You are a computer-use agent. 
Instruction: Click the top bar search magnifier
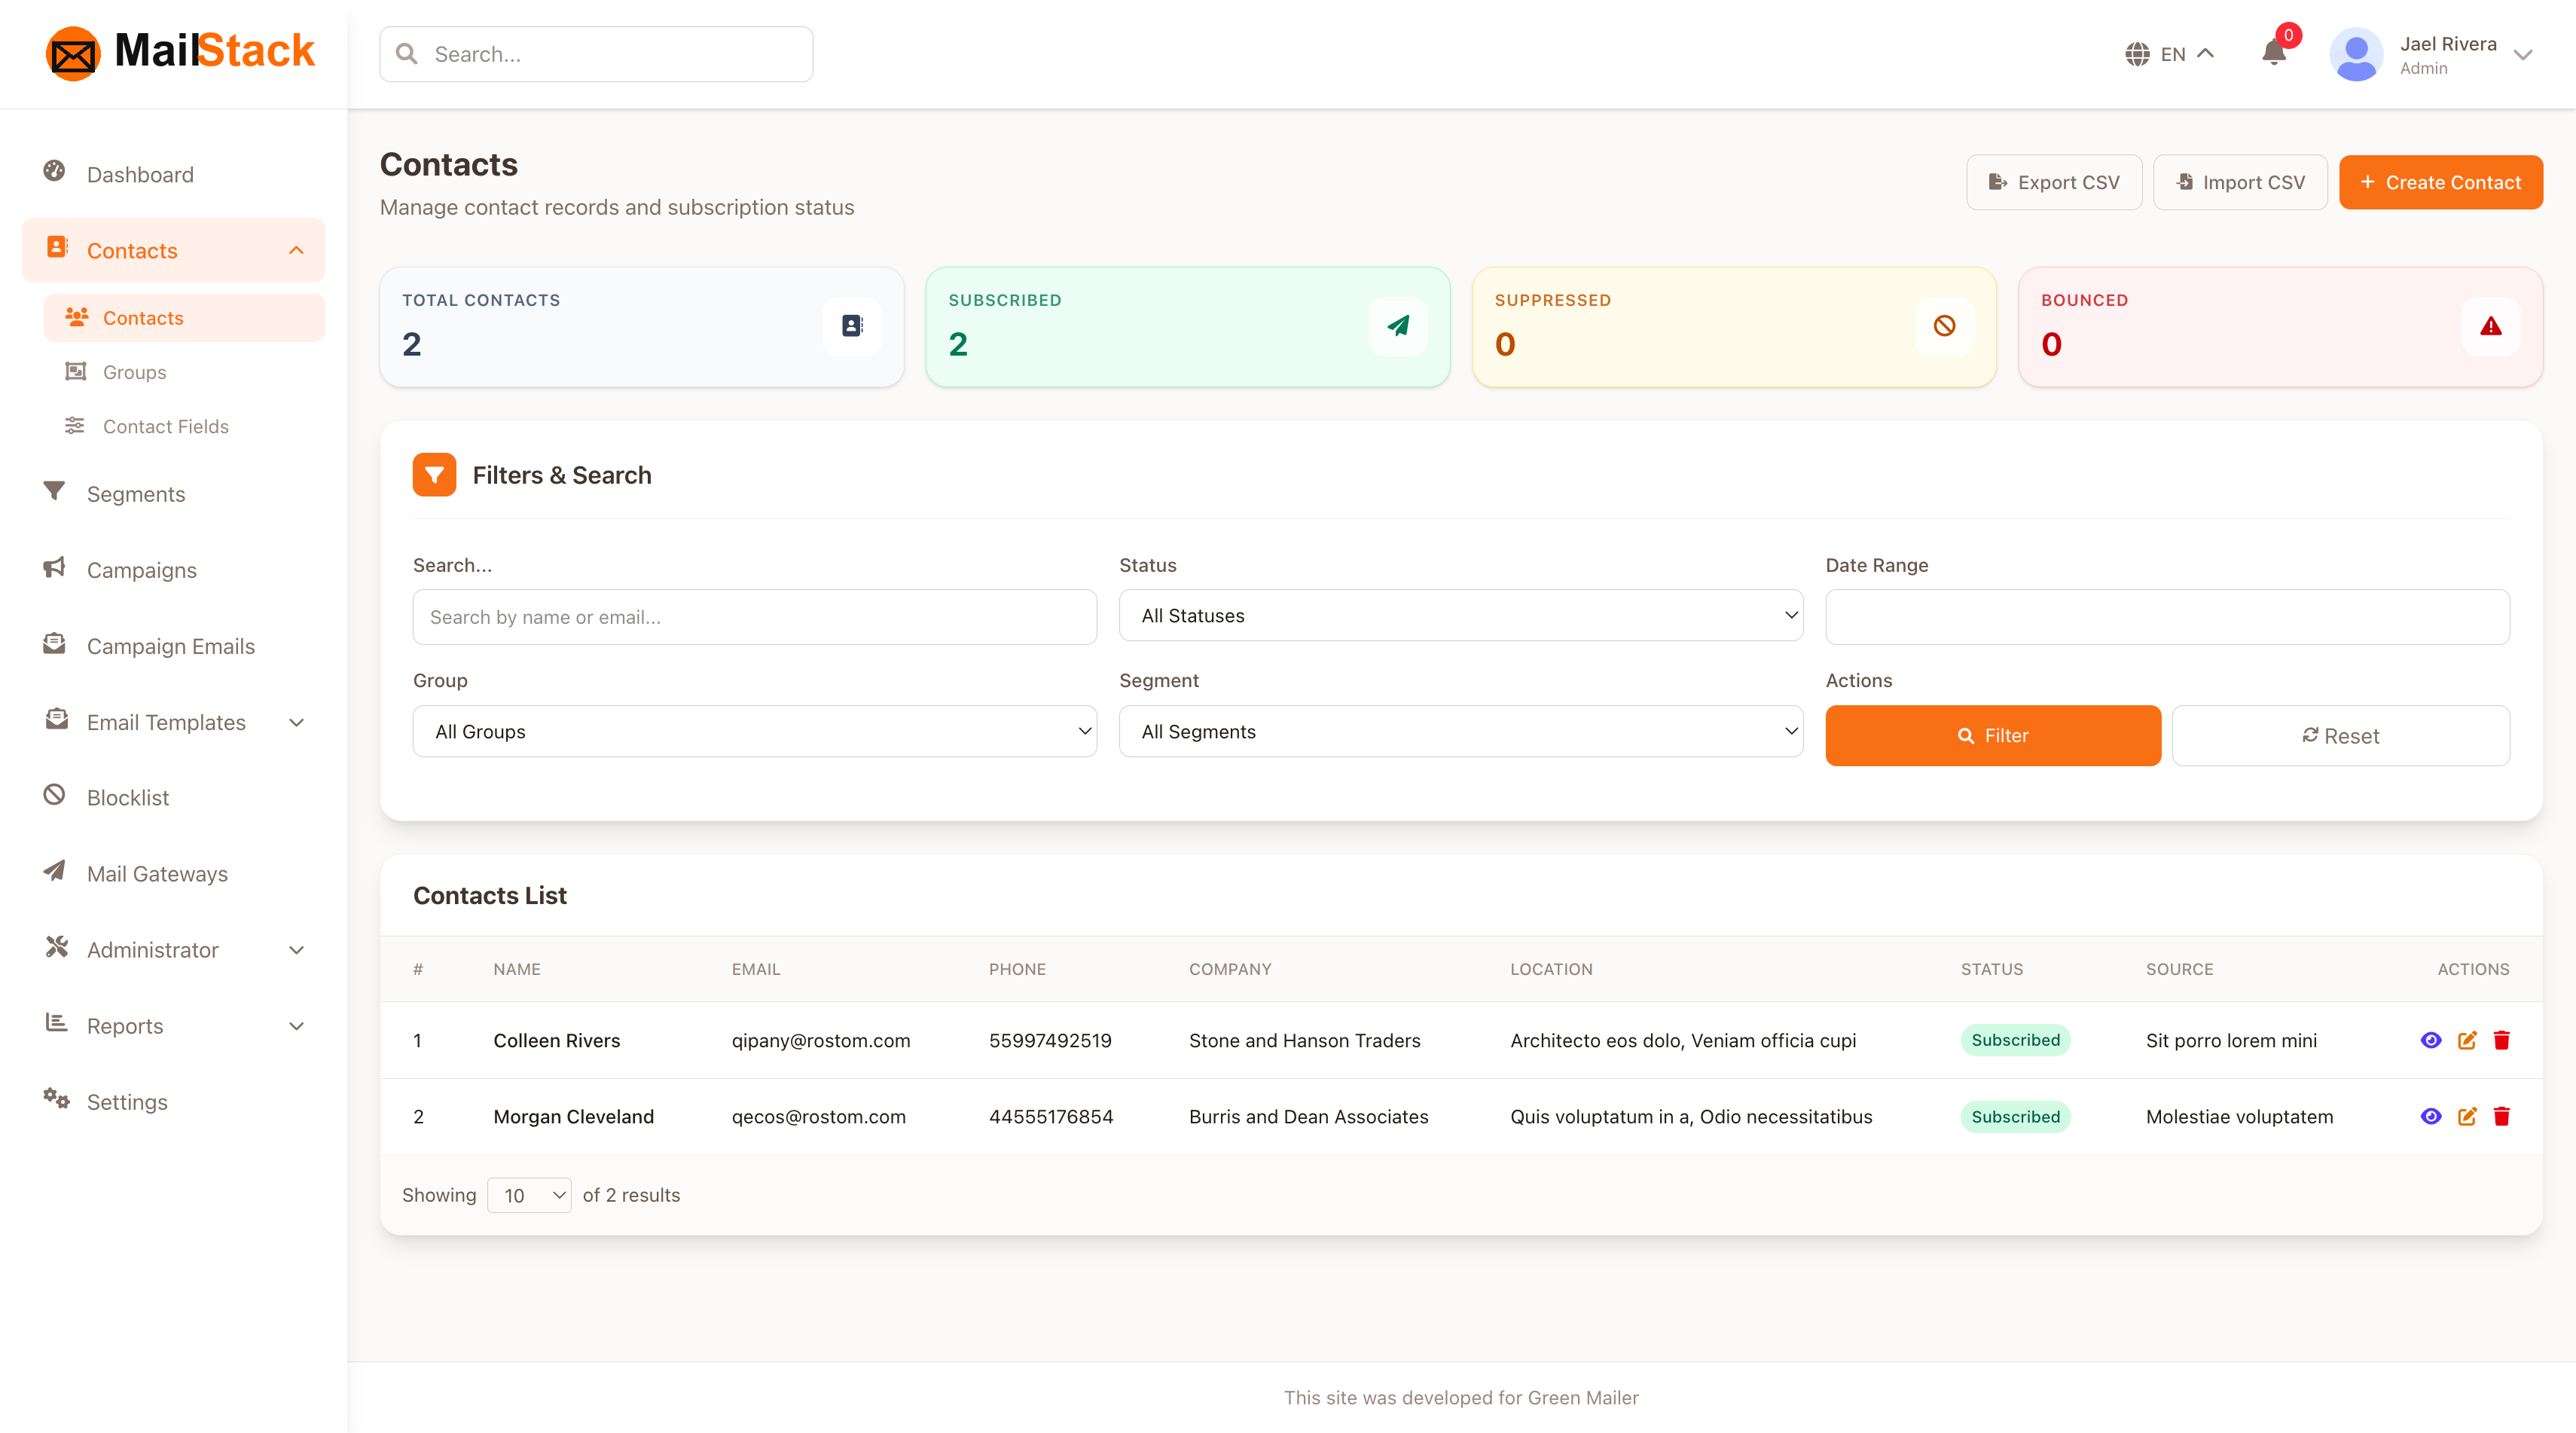click(407, 54)
